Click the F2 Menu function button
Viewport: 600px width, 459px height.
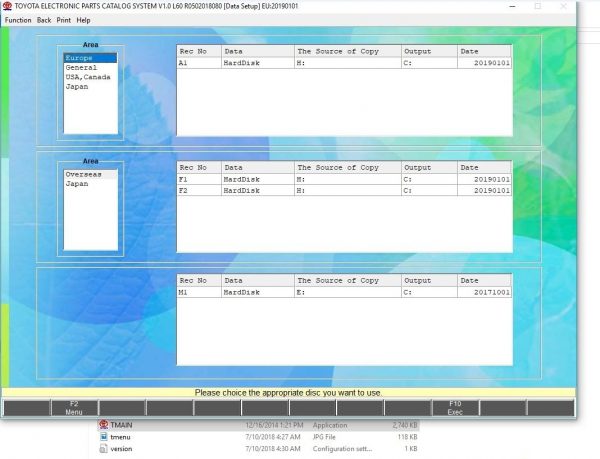pyautogui.click(x=74, y=408)
